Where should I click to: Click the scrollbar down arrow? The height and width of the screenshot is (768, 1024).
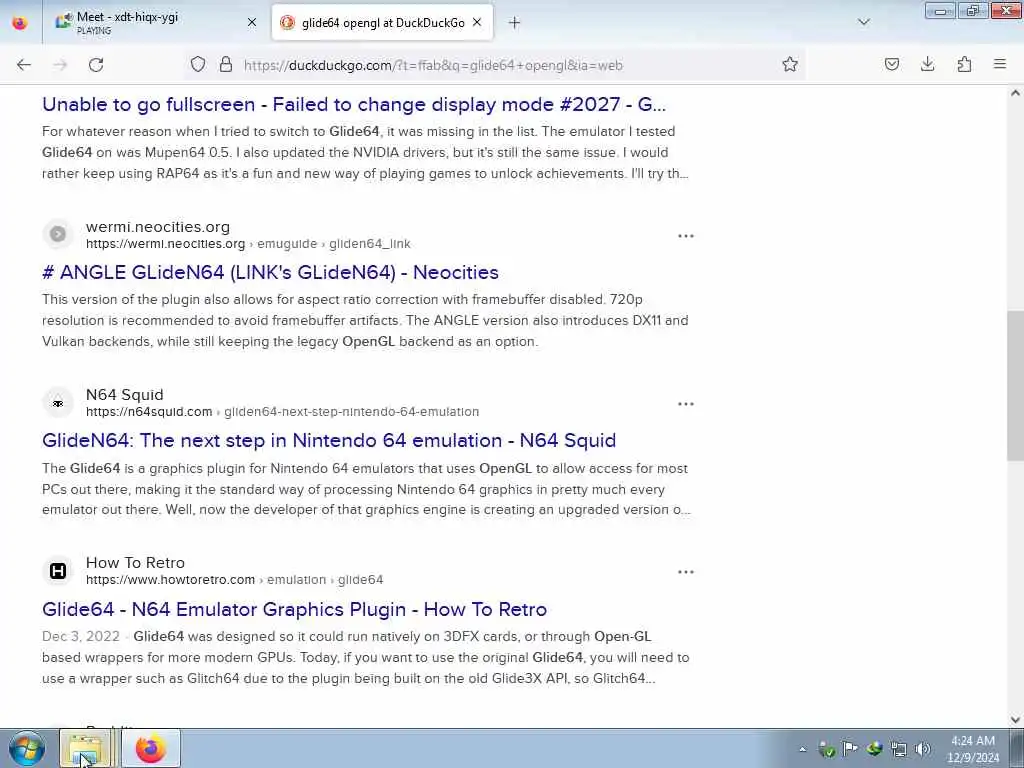pyautogui.click(x=1015, y=720)
